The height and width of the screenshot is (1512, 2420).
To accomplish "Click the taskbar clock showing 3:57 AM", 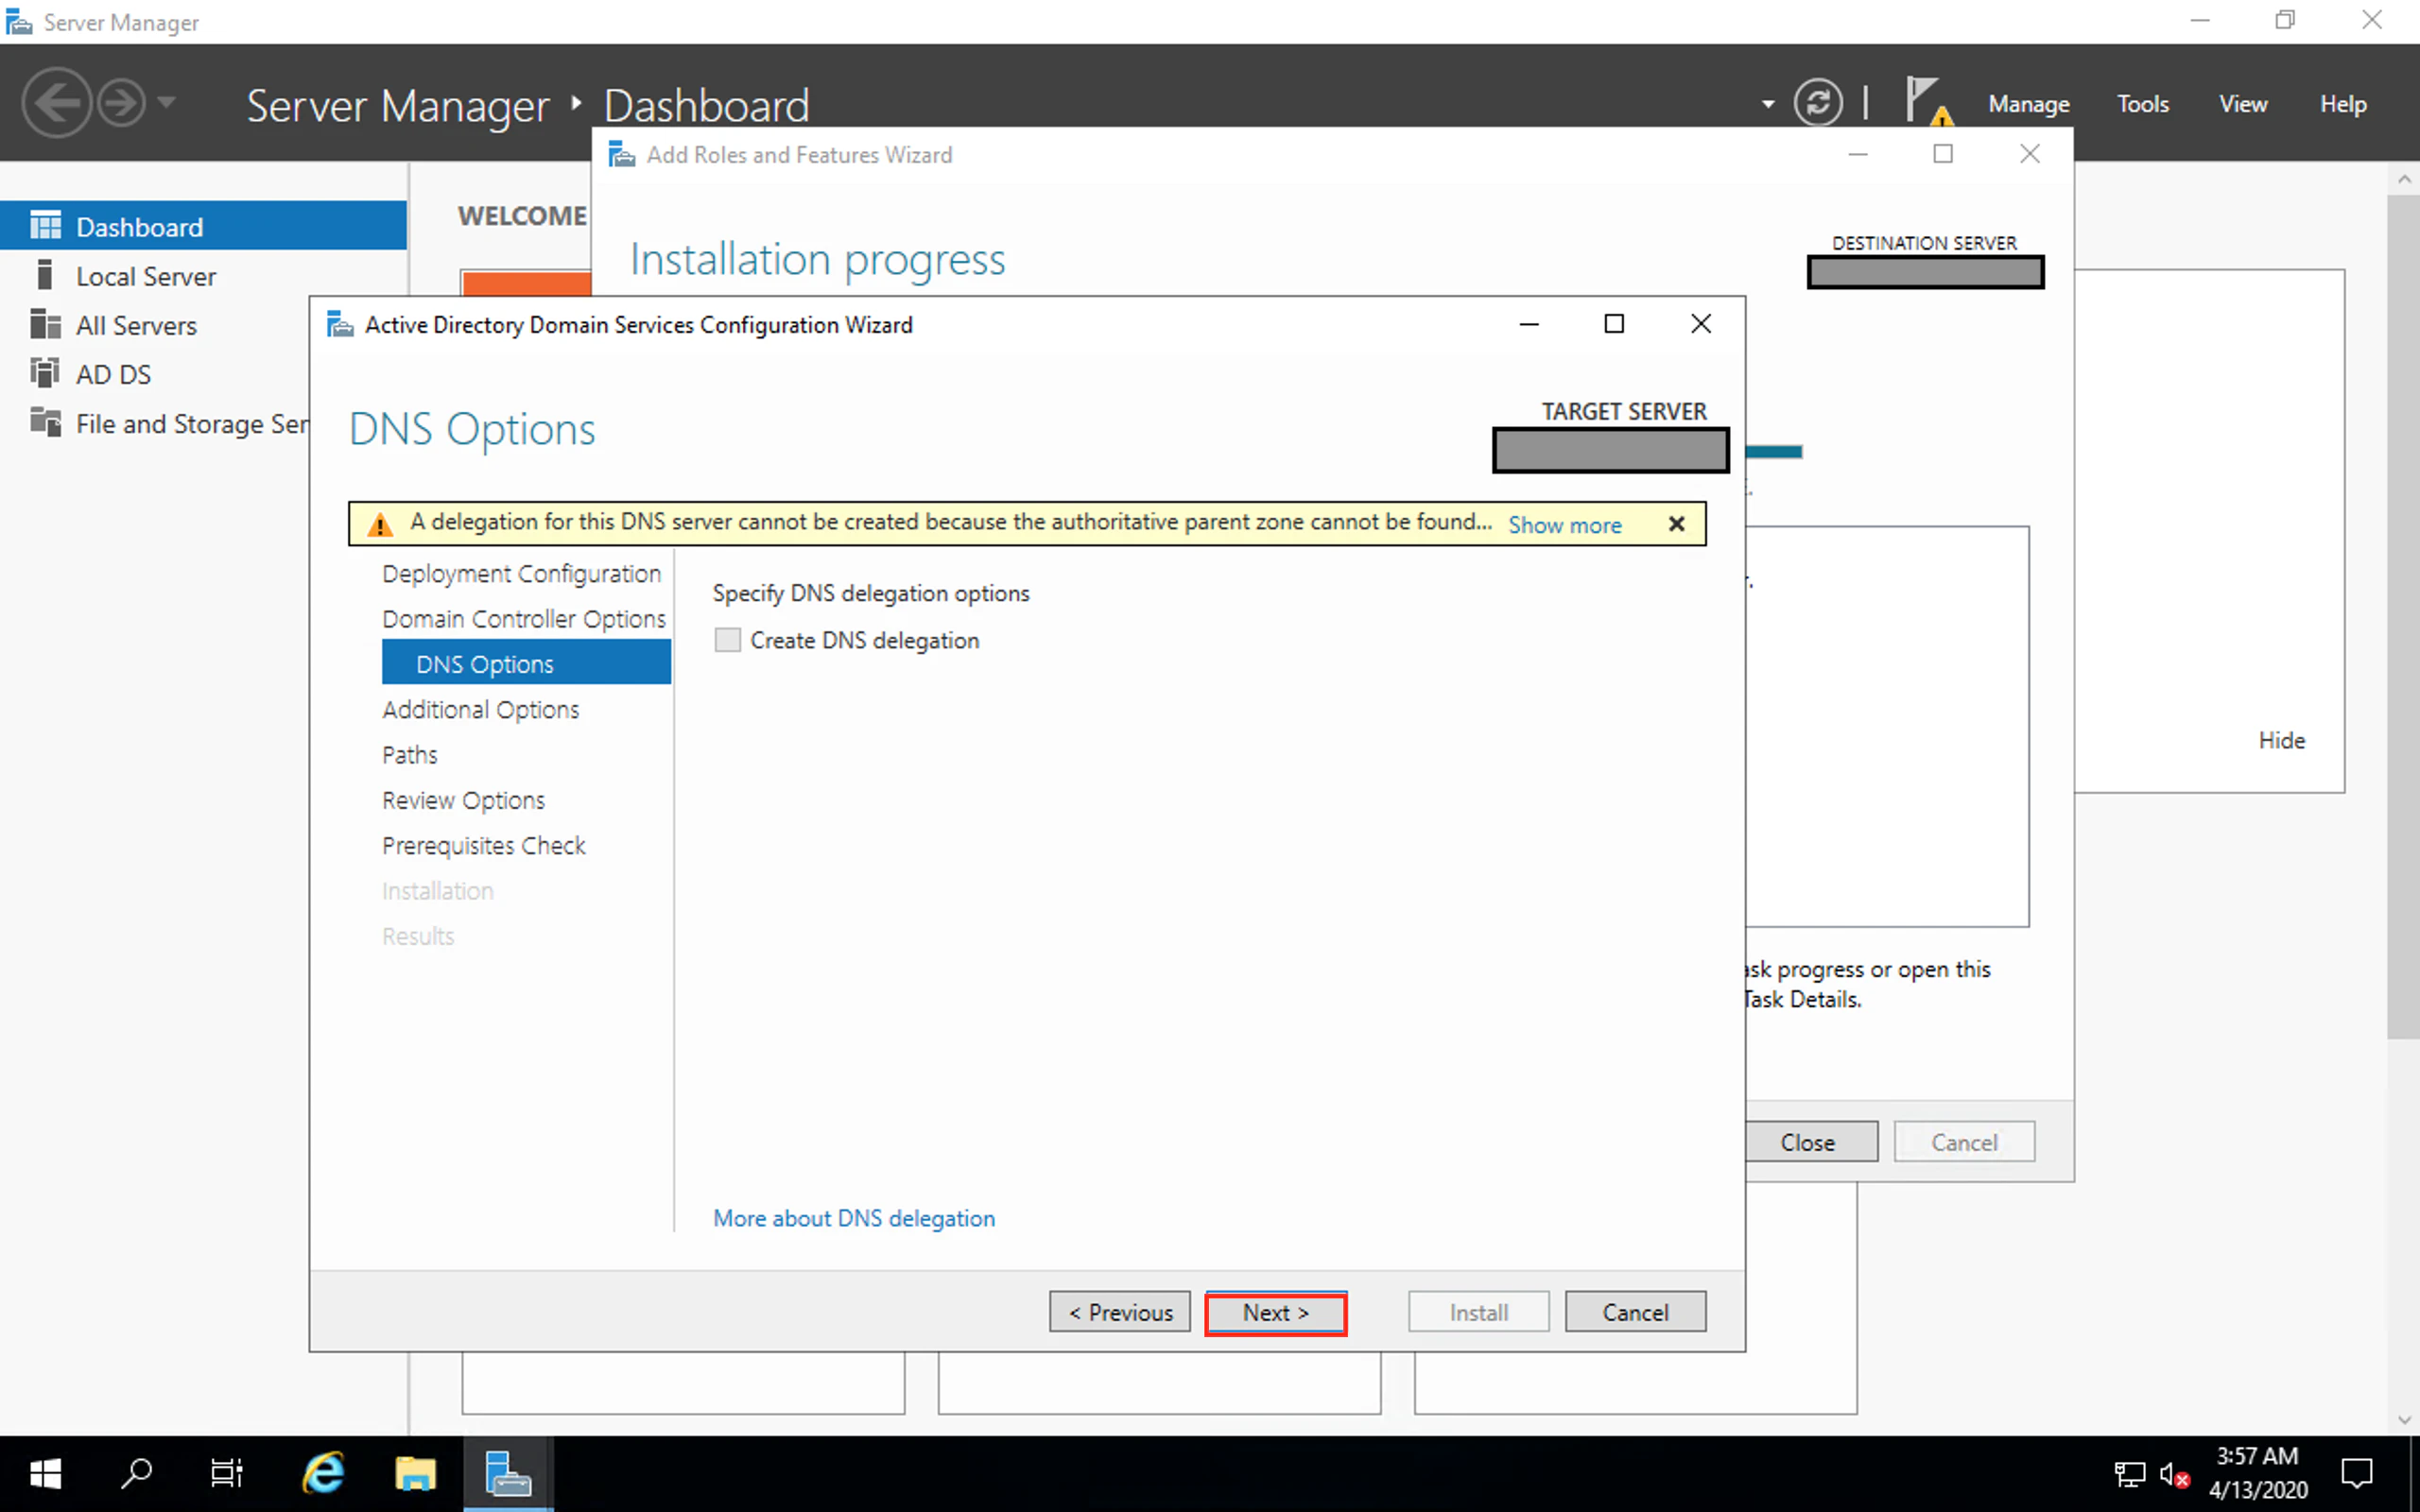I will [x=2258, y=1473].
